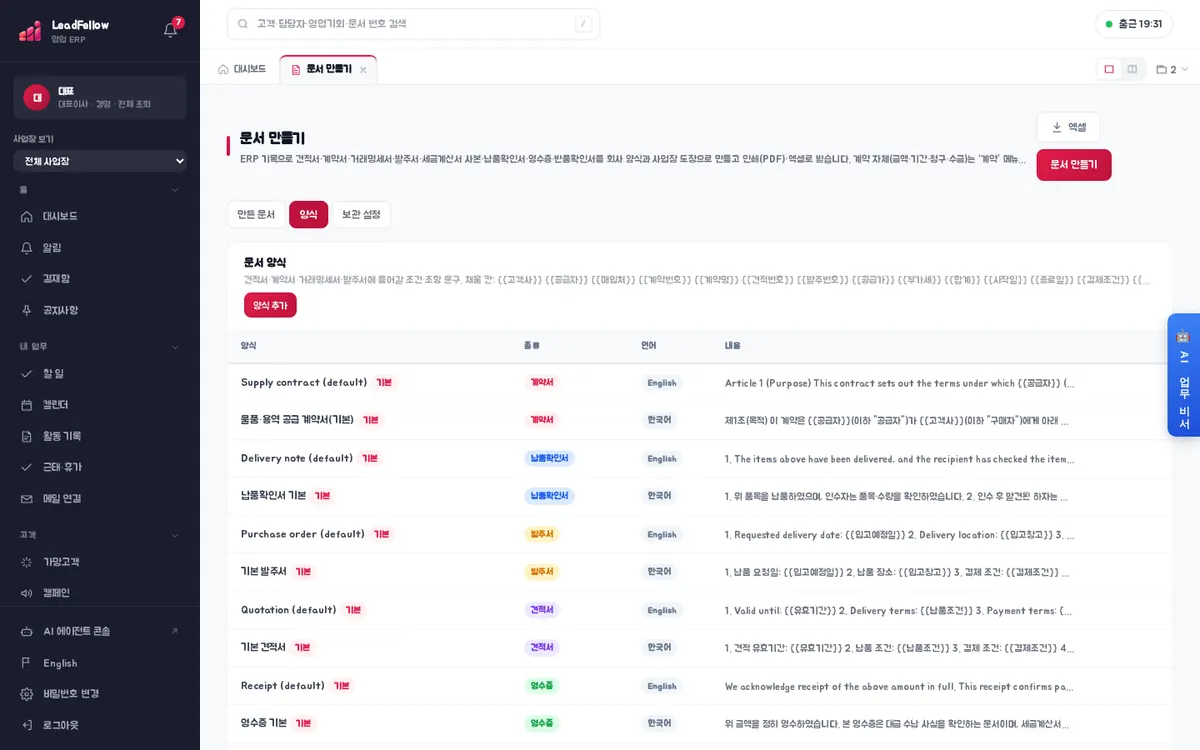Image resolution: width=1200 pixels, height=750 pixels.
Task: Open 결재함 in the sidebar
Action: (x=100, y=278)
